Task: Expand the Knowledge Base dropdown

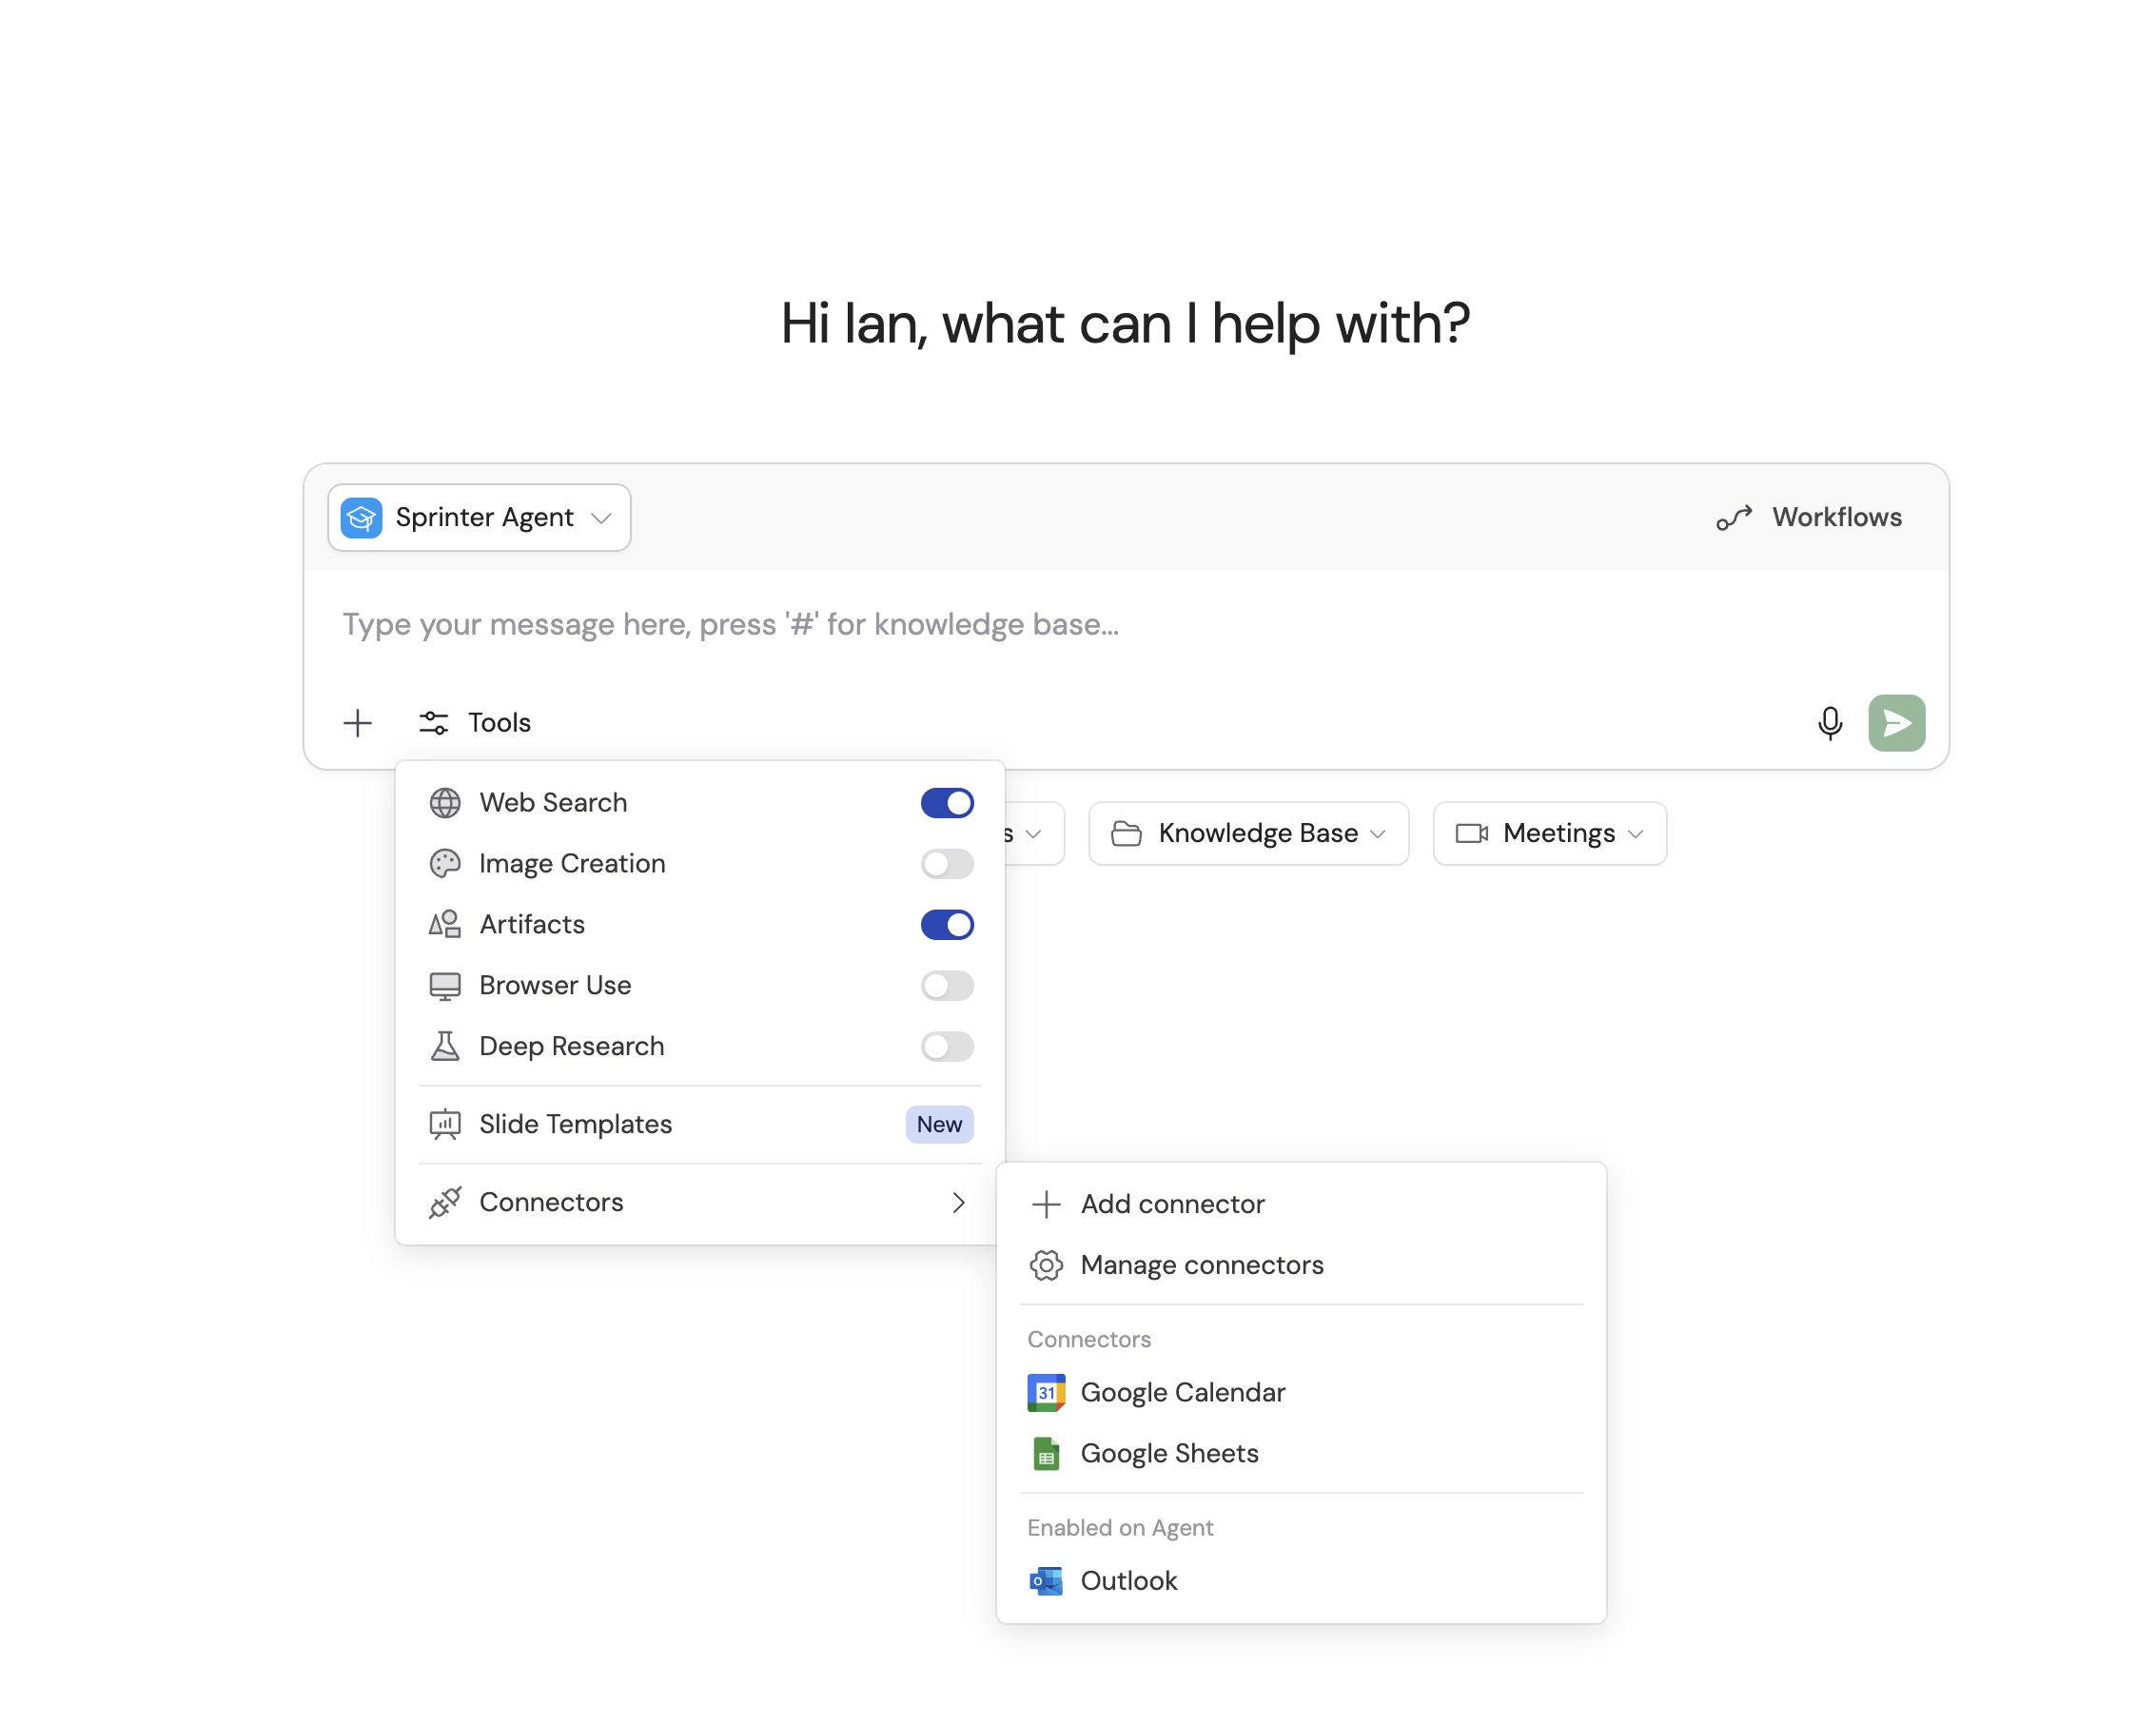Action: (x=1248, y=833)
